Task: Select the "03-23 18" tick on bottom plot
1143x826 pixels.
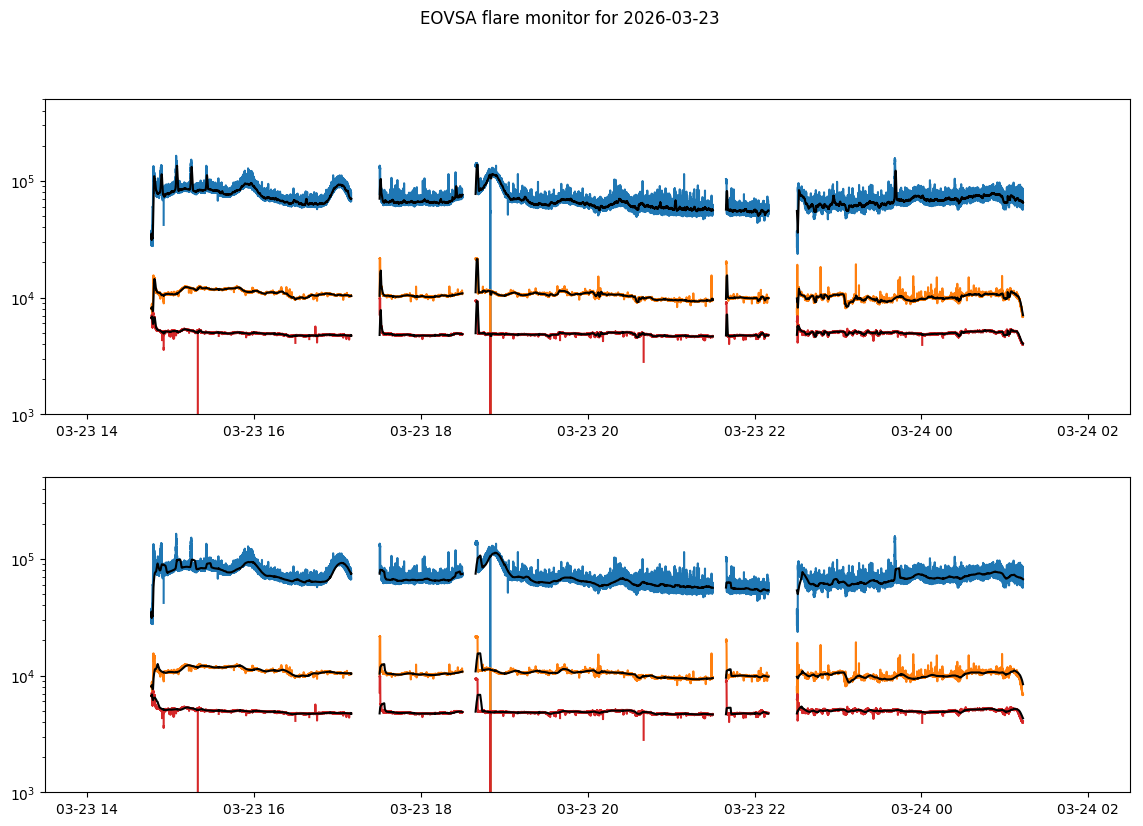Action: [x=421, y=809]
